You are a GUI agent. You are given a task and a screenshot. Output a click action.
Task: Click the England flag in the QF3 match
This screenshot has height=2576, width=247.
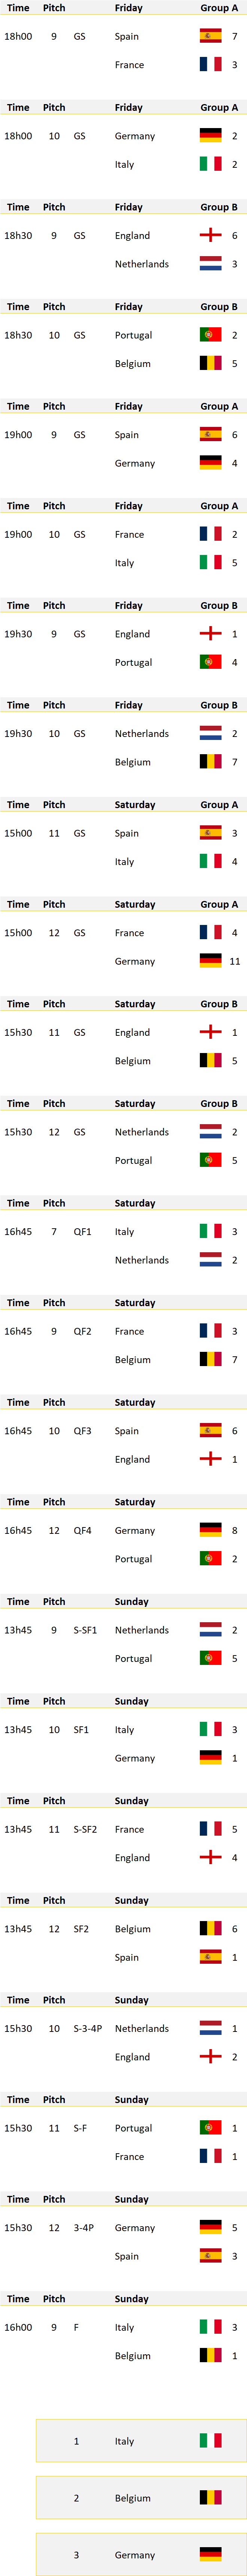[x=210, y=1459]
